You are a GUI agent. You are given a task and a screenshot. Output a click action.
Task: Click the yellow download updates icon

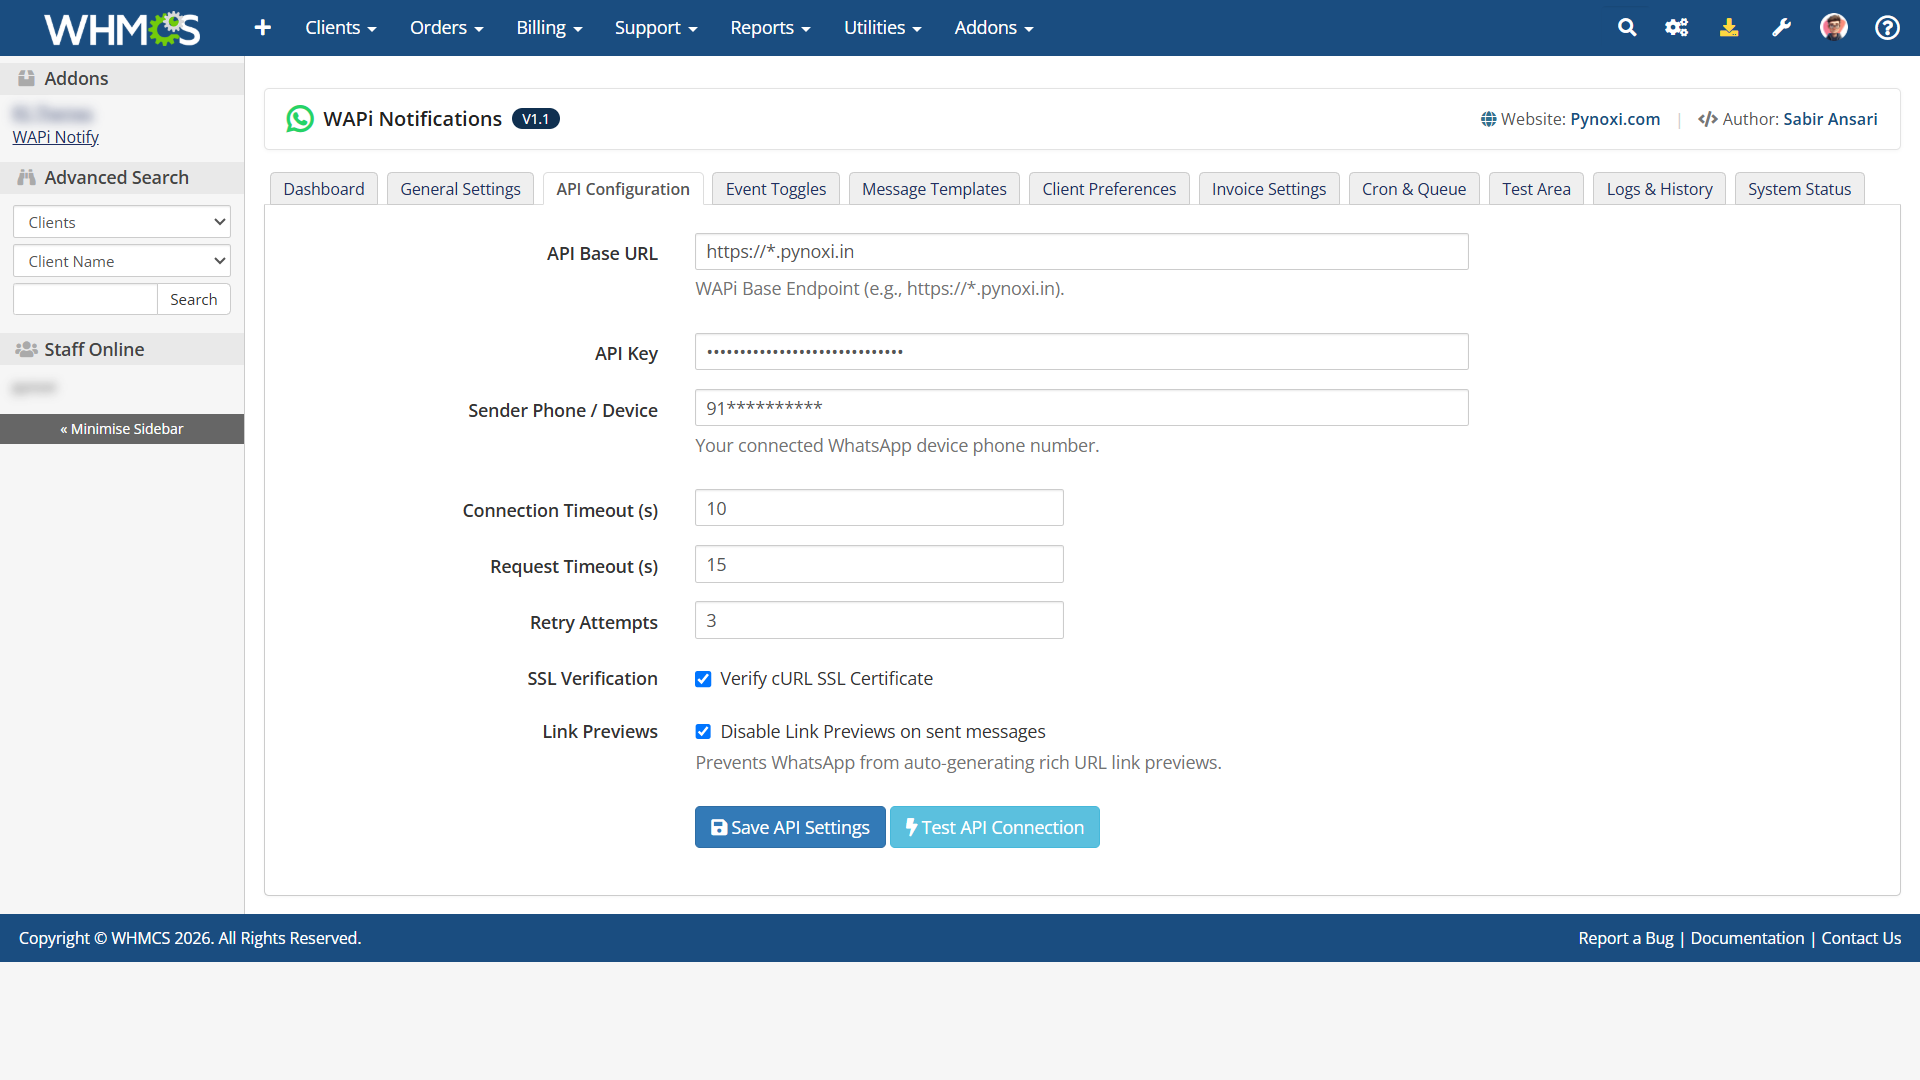1729,28
